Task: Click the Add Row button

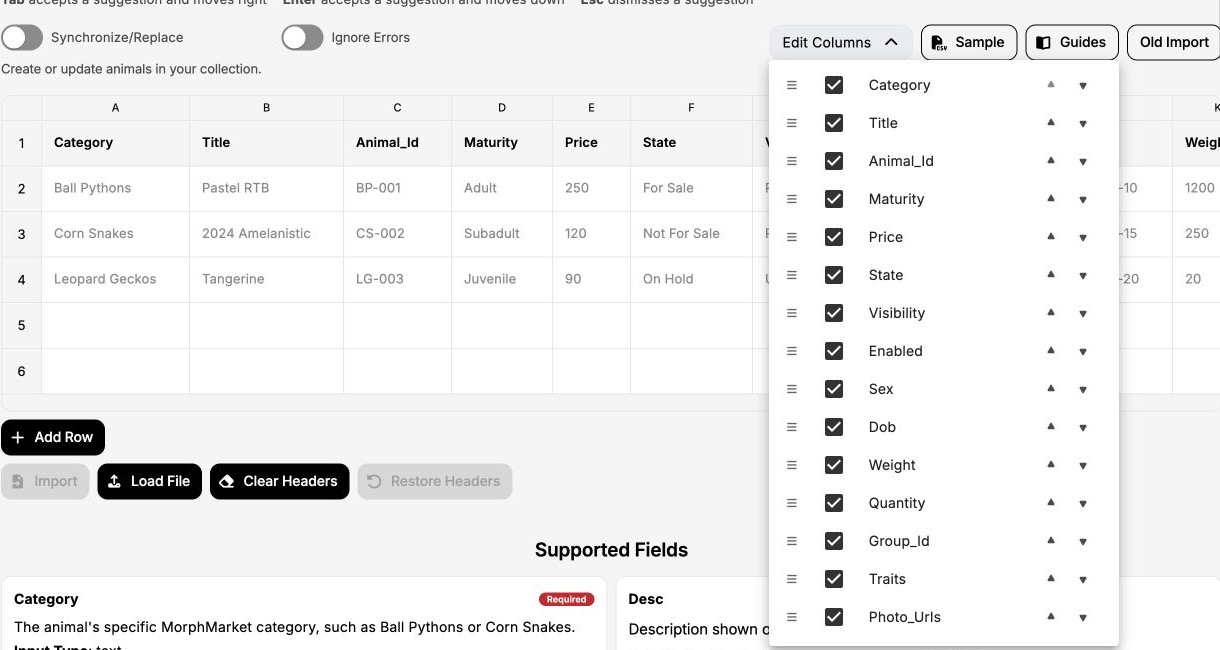Action: point(53,437)
